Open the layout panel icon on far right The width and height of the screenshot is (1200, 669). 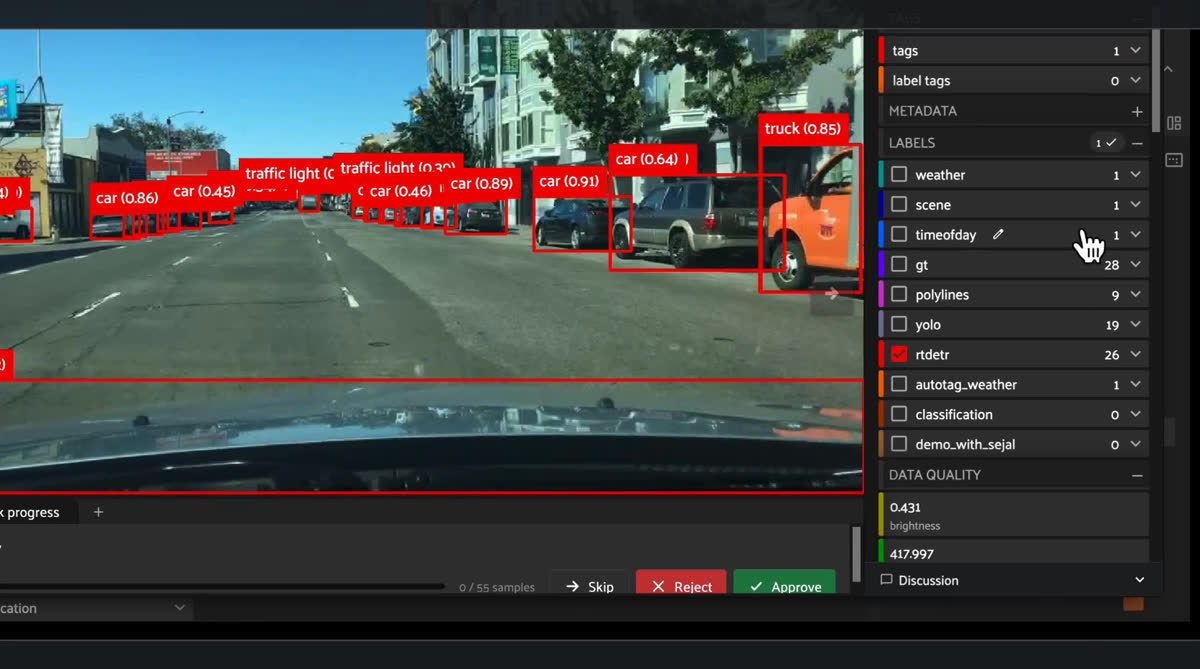pyautogui.click(x=1174, y=123)
